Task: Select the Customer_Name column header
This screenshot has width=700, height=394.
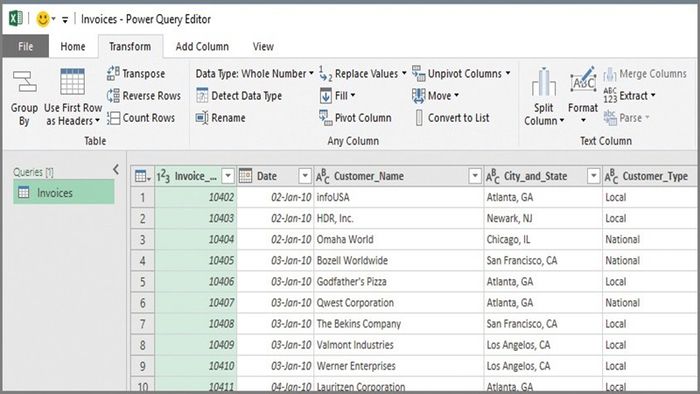Action: click(399, 176)
